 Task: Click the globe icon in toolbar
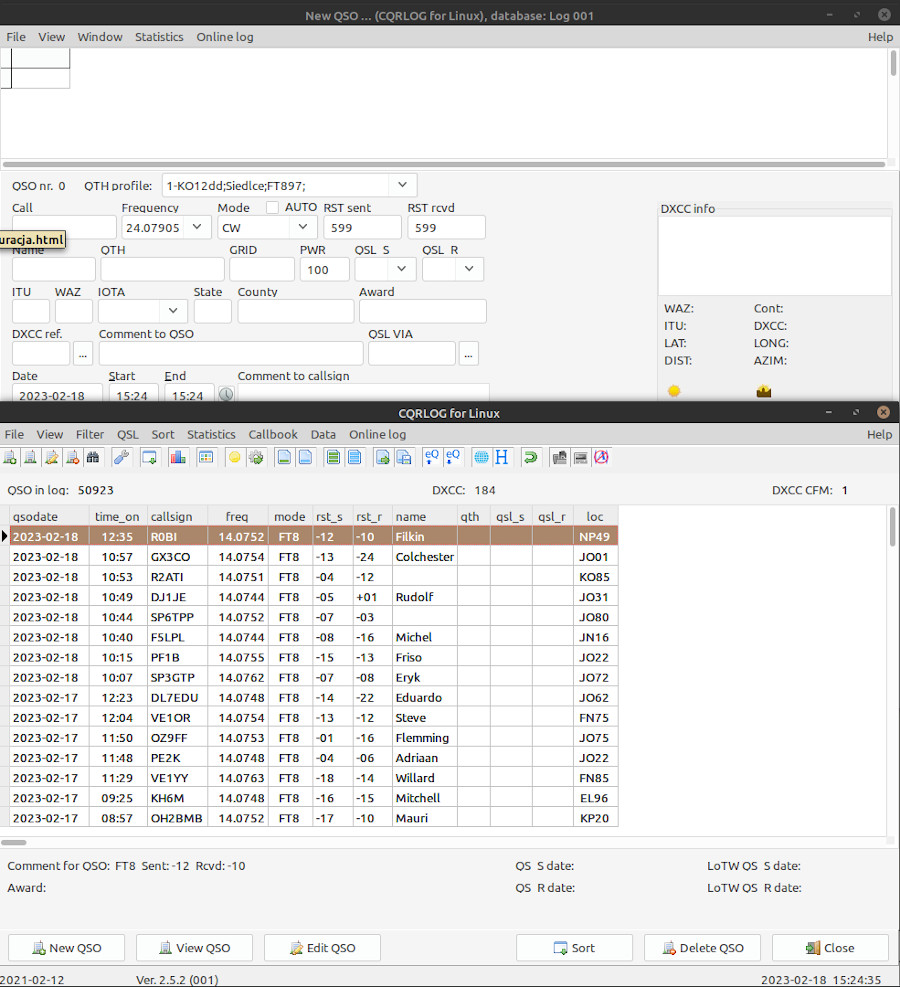(x=481, y=458)
